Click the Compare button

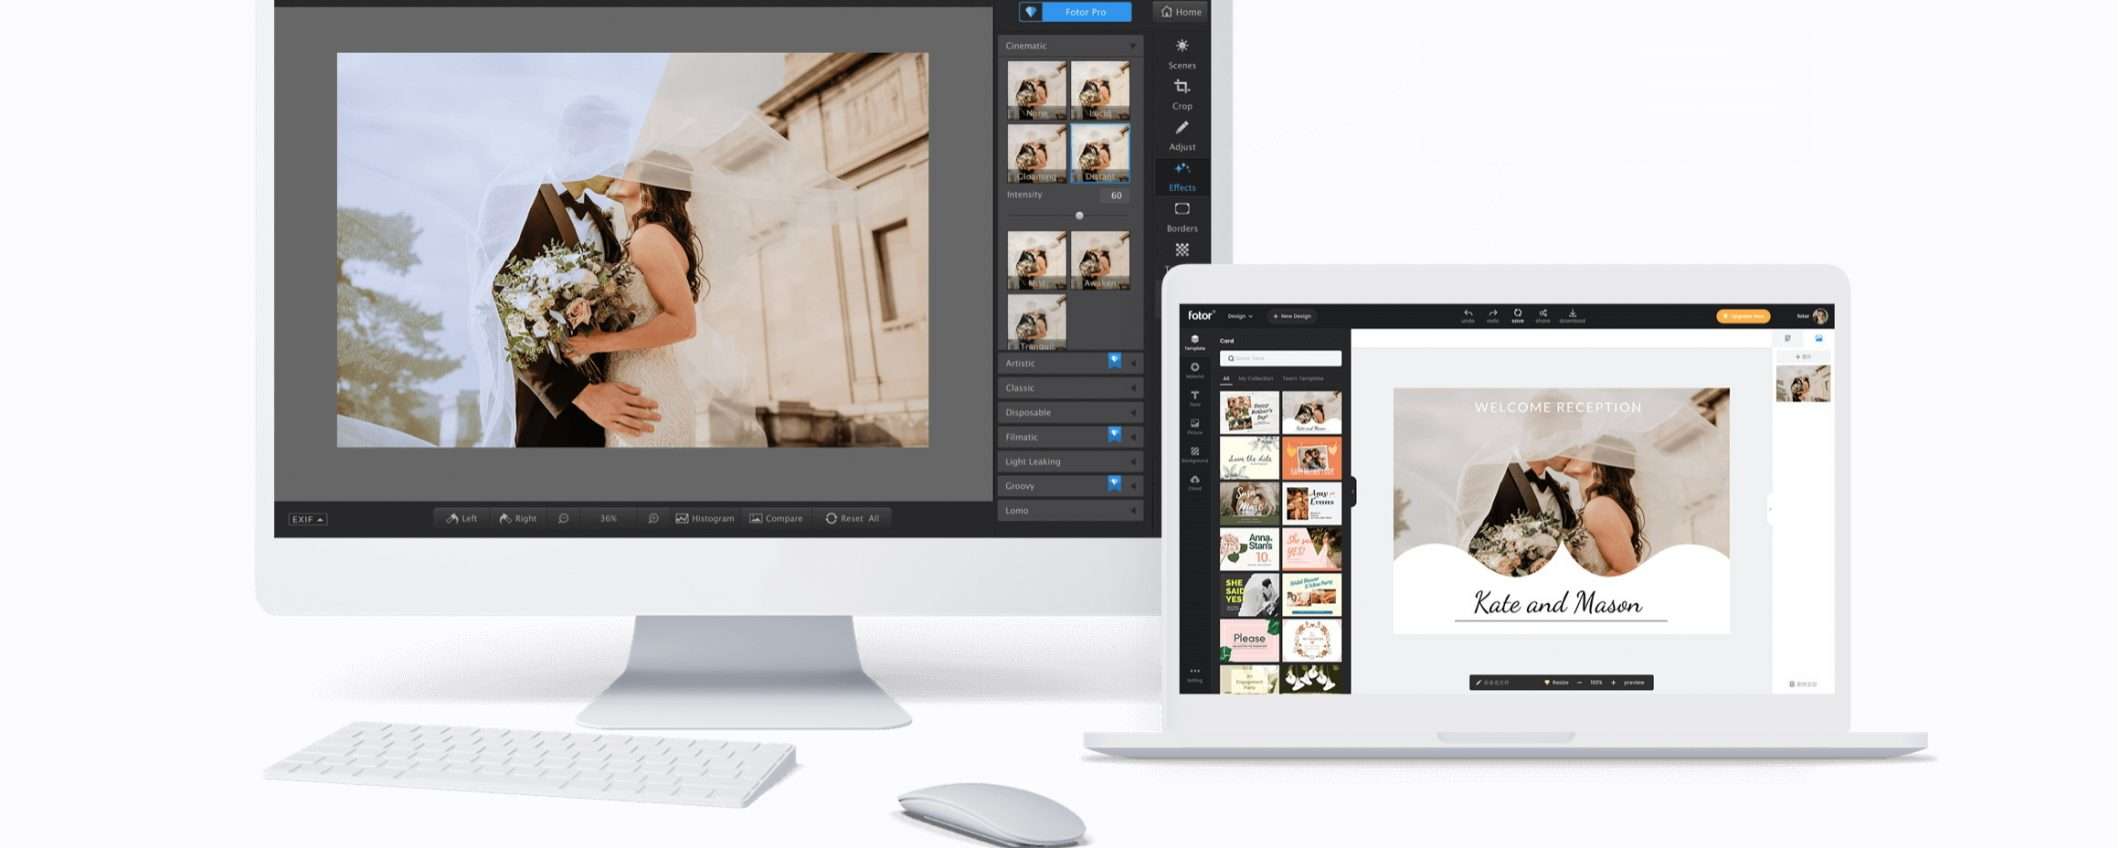click(776, 518)
